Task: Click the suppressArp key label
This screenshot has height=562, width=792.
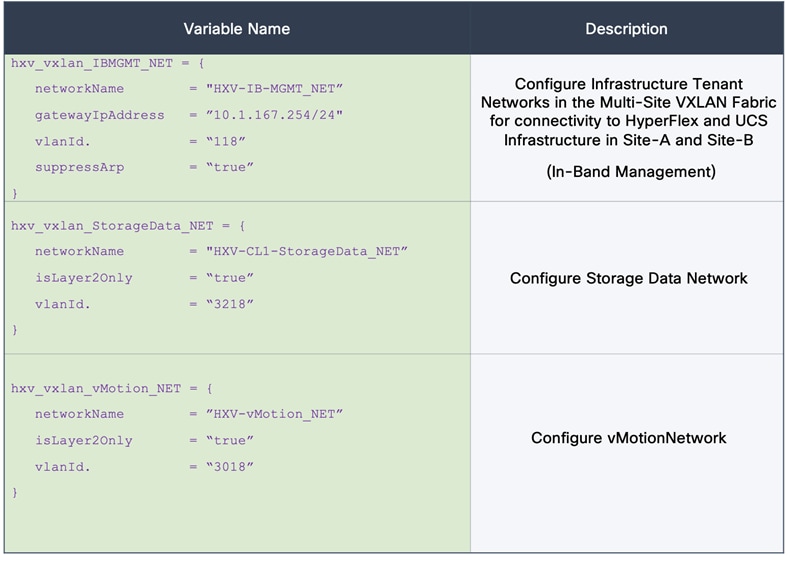Action: pos(79,167)
